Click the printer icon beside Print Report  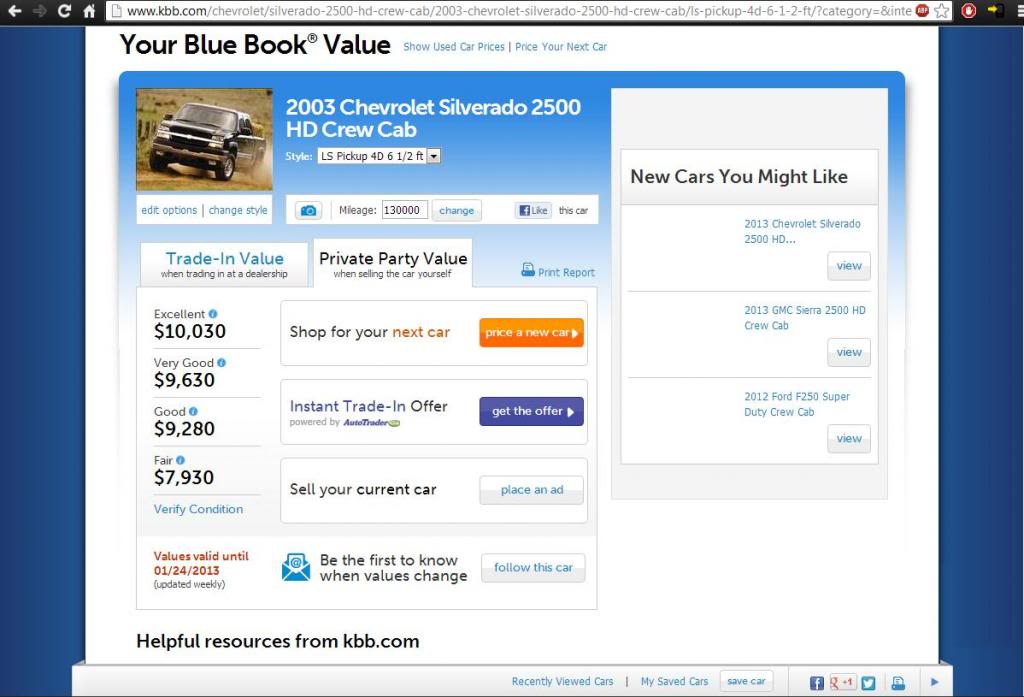pyautogui.click(x=528, y=270)
